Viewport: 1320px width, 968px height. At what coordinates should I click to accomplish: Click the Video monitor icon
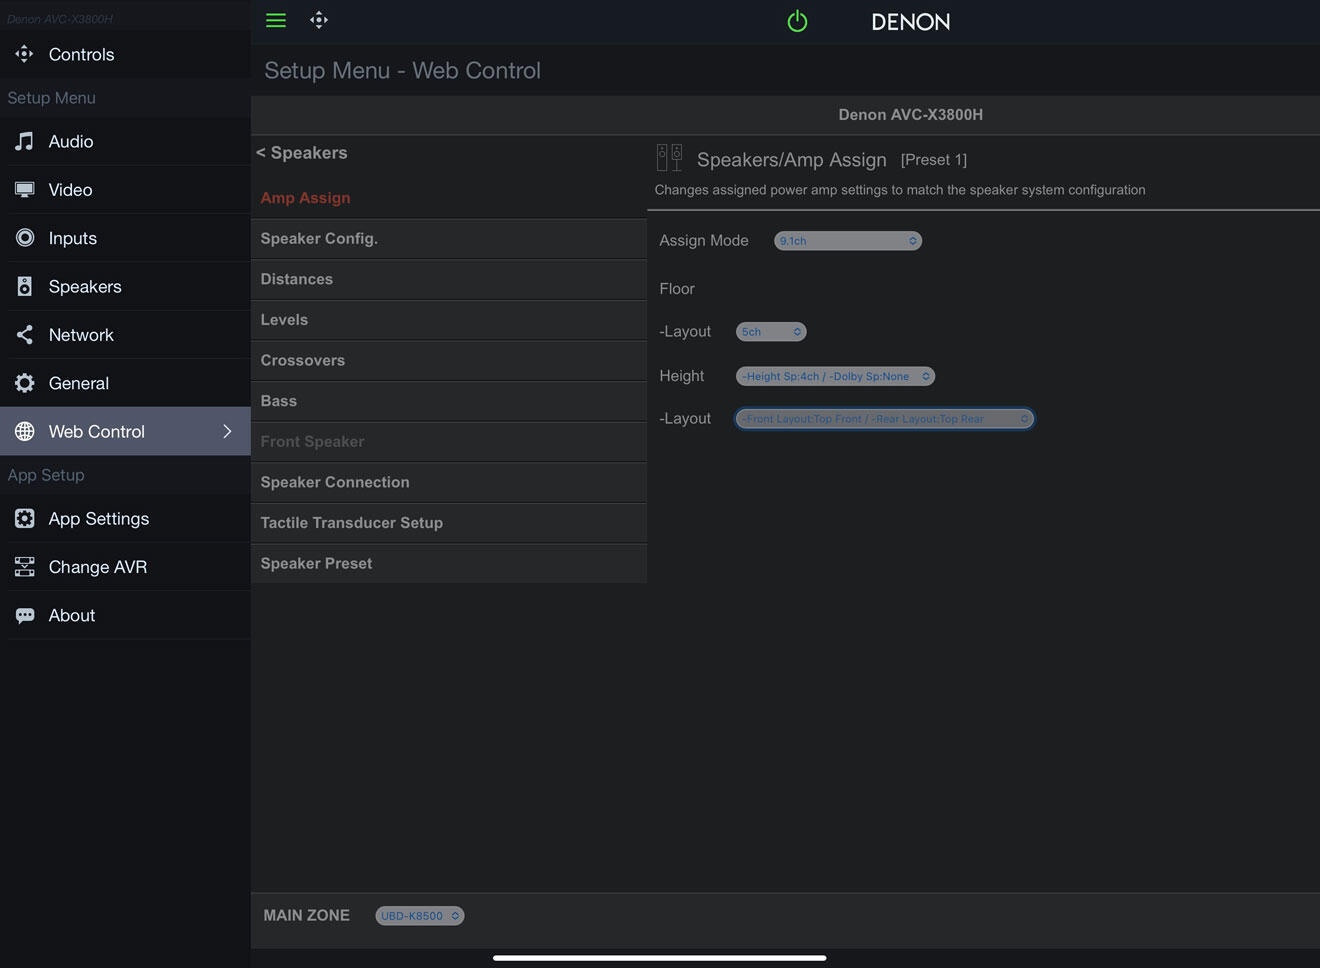tap(24, 189)
